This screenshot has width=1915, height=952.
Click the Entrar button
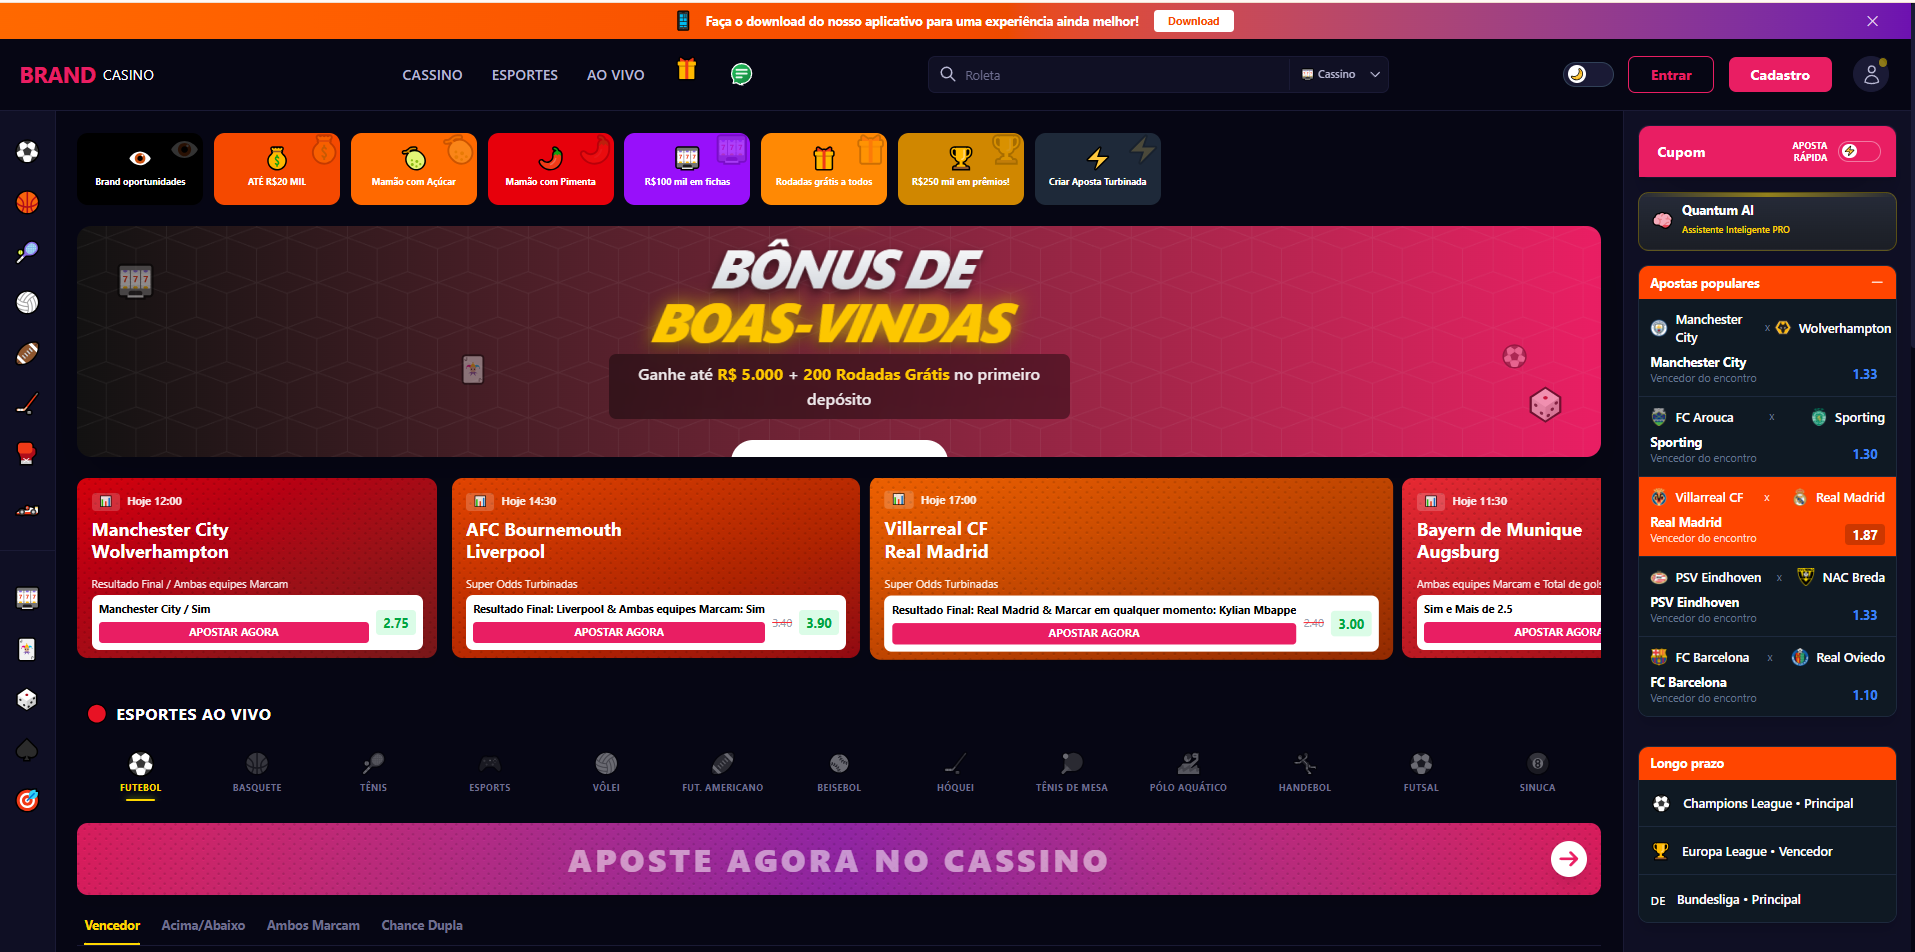[x=1671, y=75]
